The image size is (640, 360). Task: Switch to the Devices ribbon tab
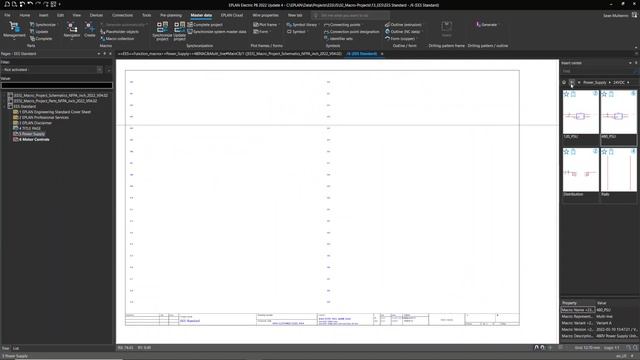pos(96,15)
